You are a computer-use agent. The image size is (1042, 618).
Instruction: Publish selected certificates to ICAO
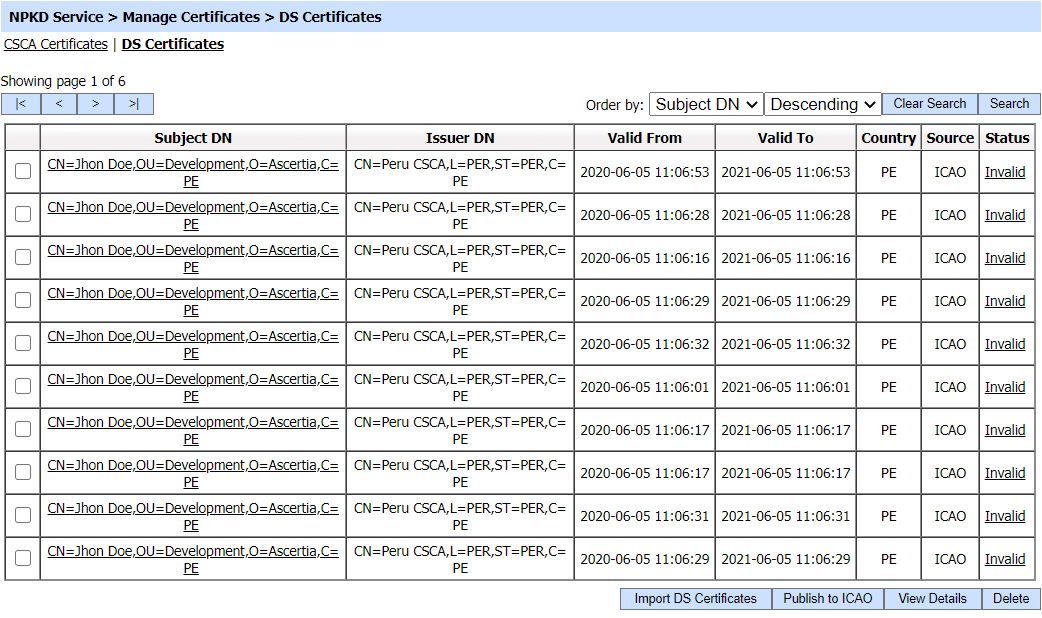point(827,598)
